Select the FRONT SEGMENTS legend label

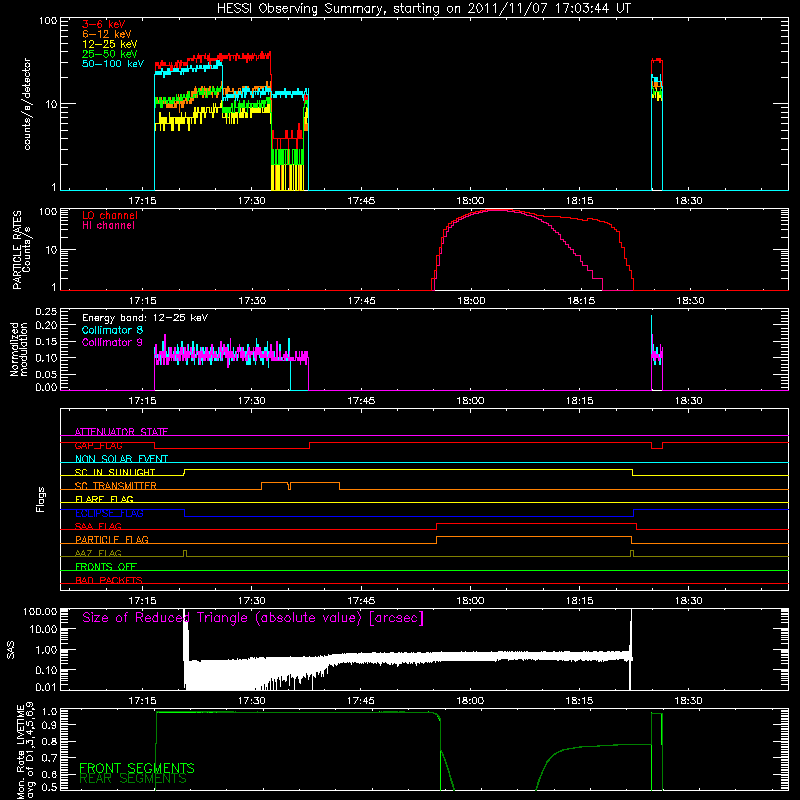(x=137, y=768)
